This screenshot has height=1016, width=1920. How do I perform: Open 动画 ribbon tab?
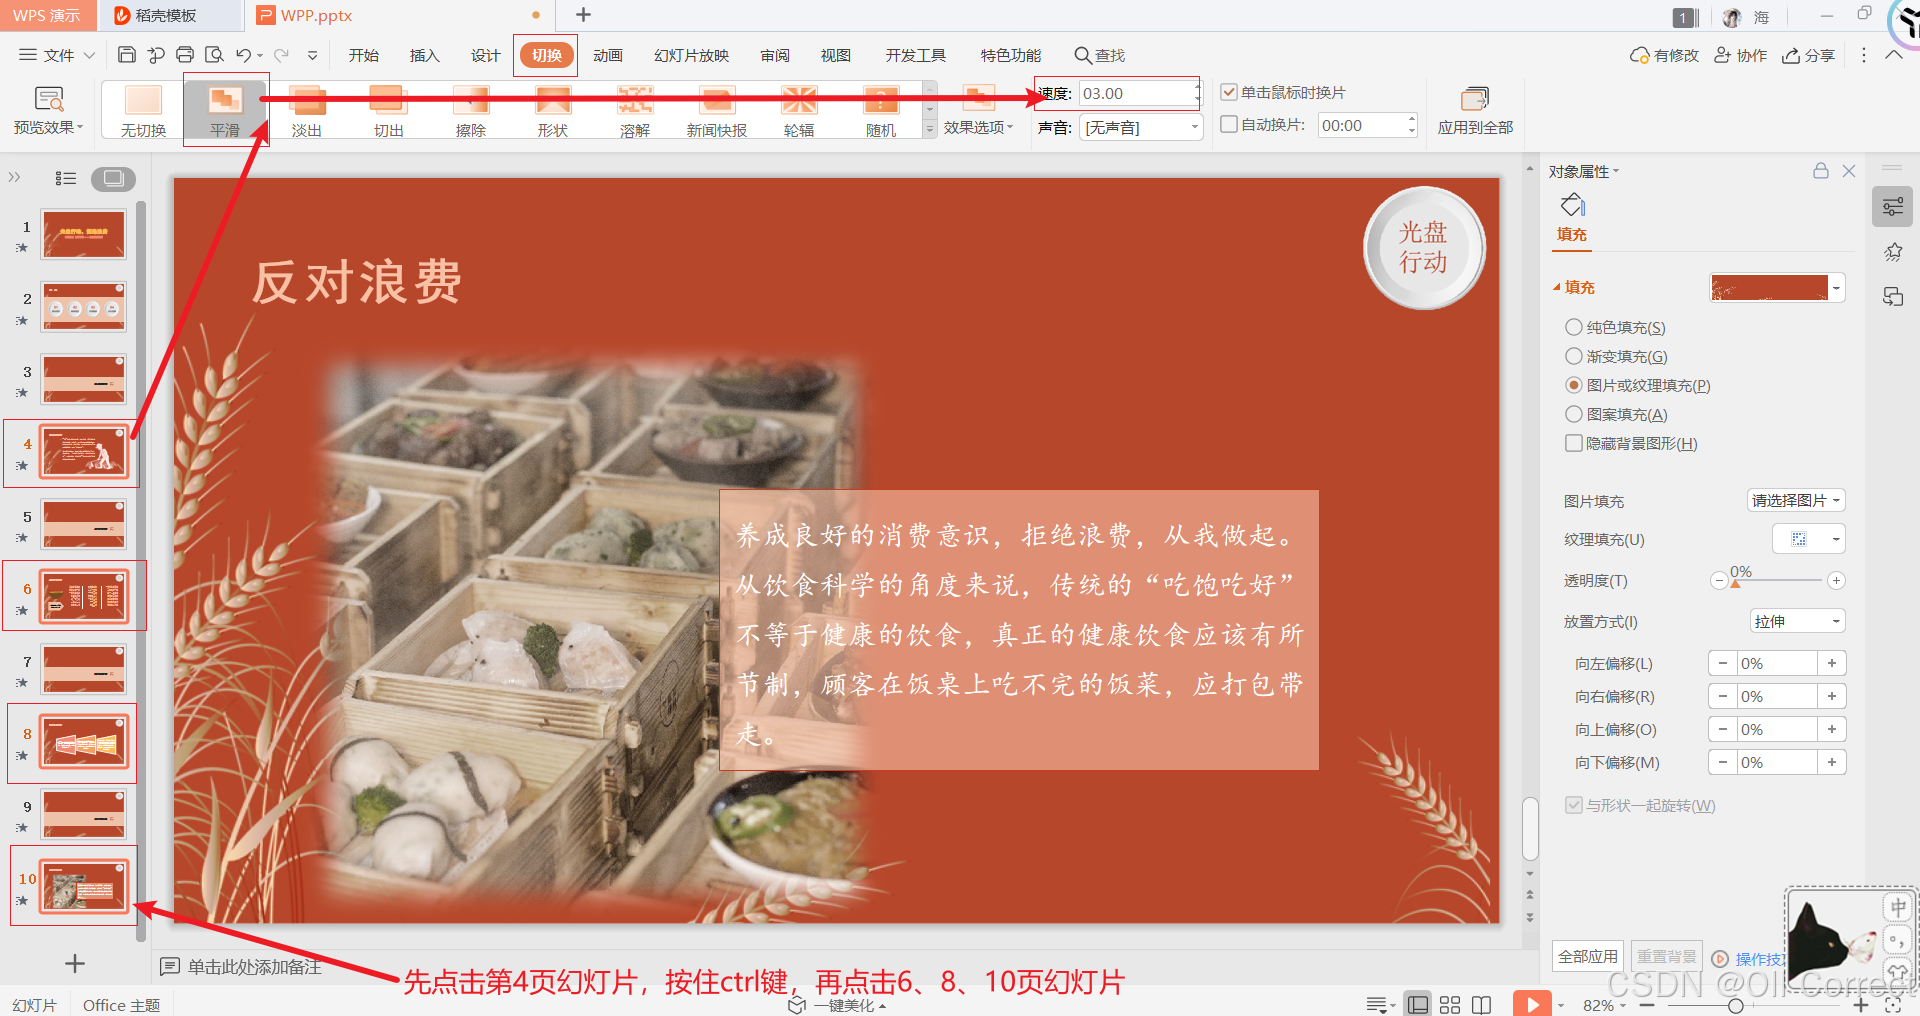(x=608, y=55)
